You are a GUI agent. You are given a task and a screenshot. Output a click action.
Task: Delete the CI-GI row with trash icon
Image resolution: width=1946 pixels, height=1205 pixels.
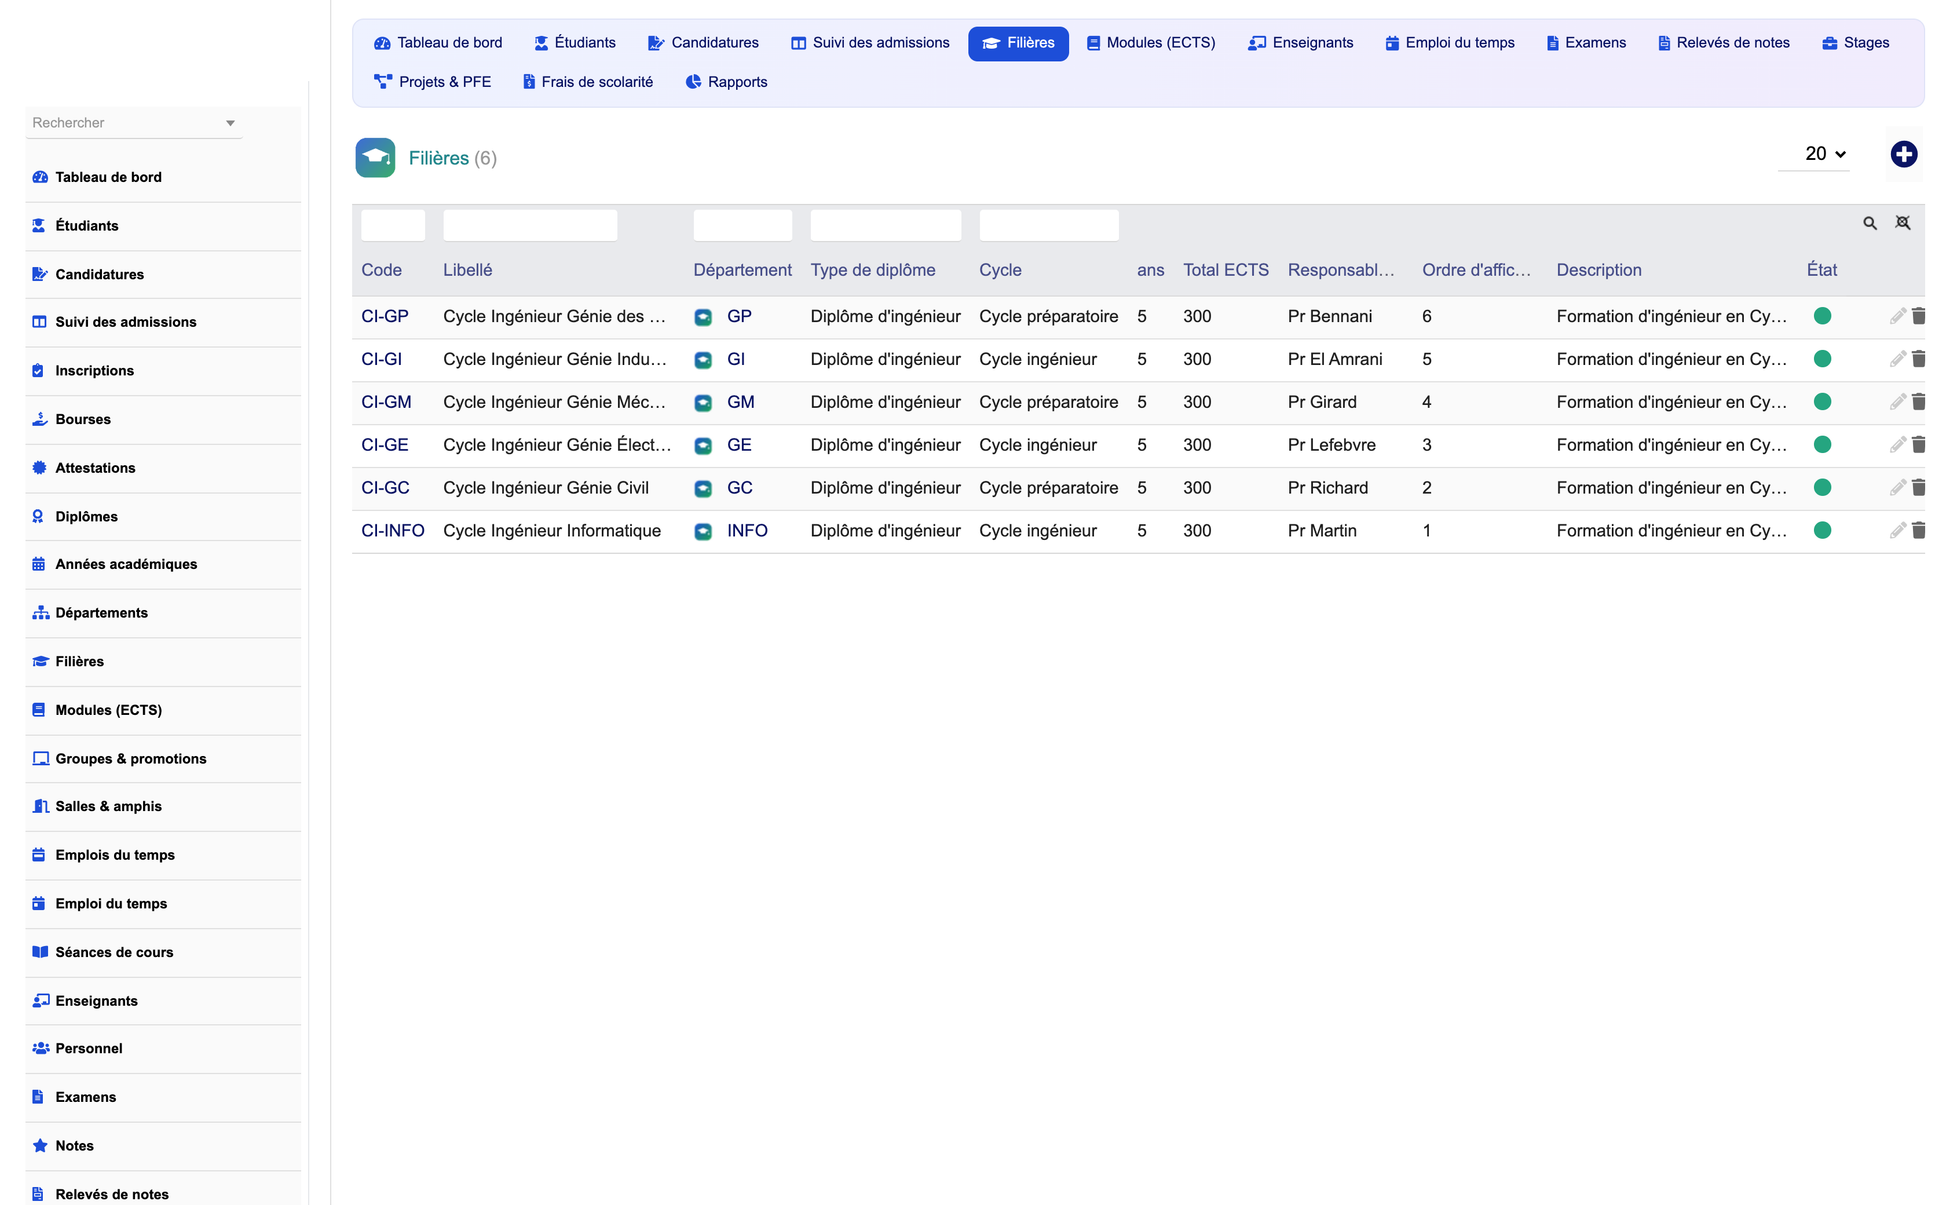click(1918, 359)
